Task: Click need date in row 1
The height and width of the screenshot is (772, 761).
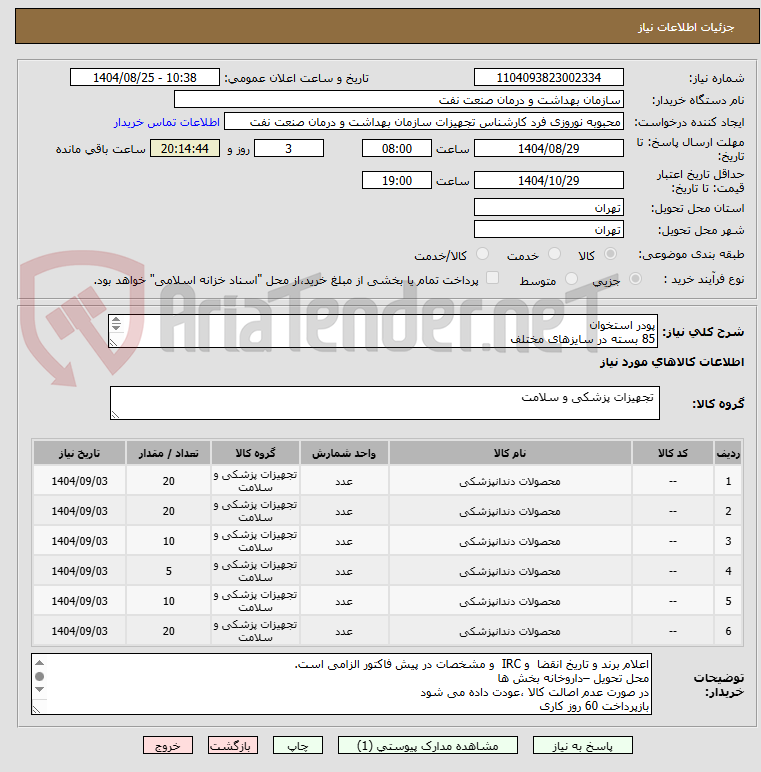Action: pos(79,481)
